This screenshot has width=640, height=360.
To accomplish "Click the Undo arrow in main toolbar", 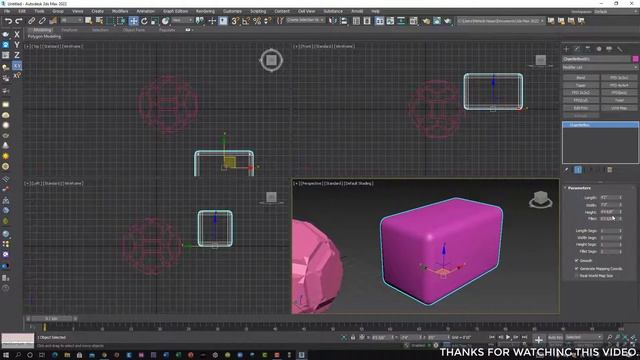I will click(8, 21).
